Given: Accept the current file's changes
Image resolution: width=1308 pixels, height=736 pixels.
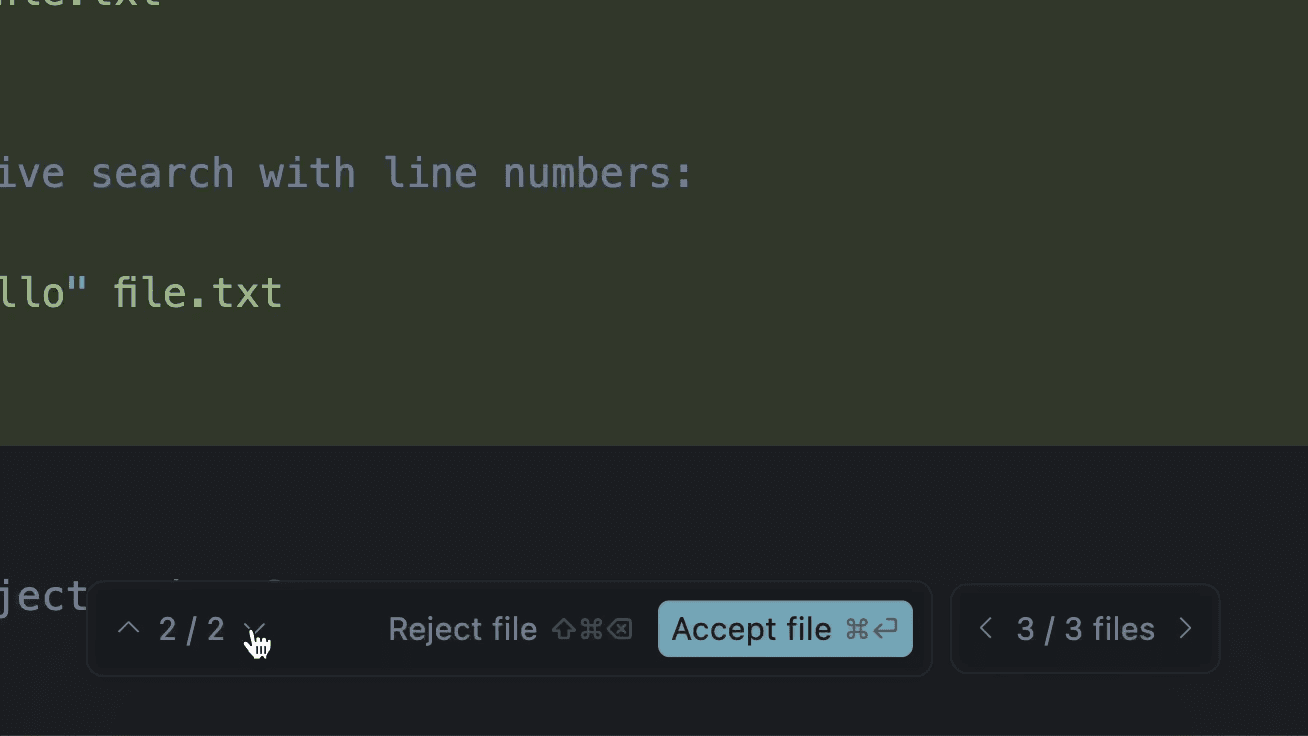Looking at the screenshot, I should 751,629.
